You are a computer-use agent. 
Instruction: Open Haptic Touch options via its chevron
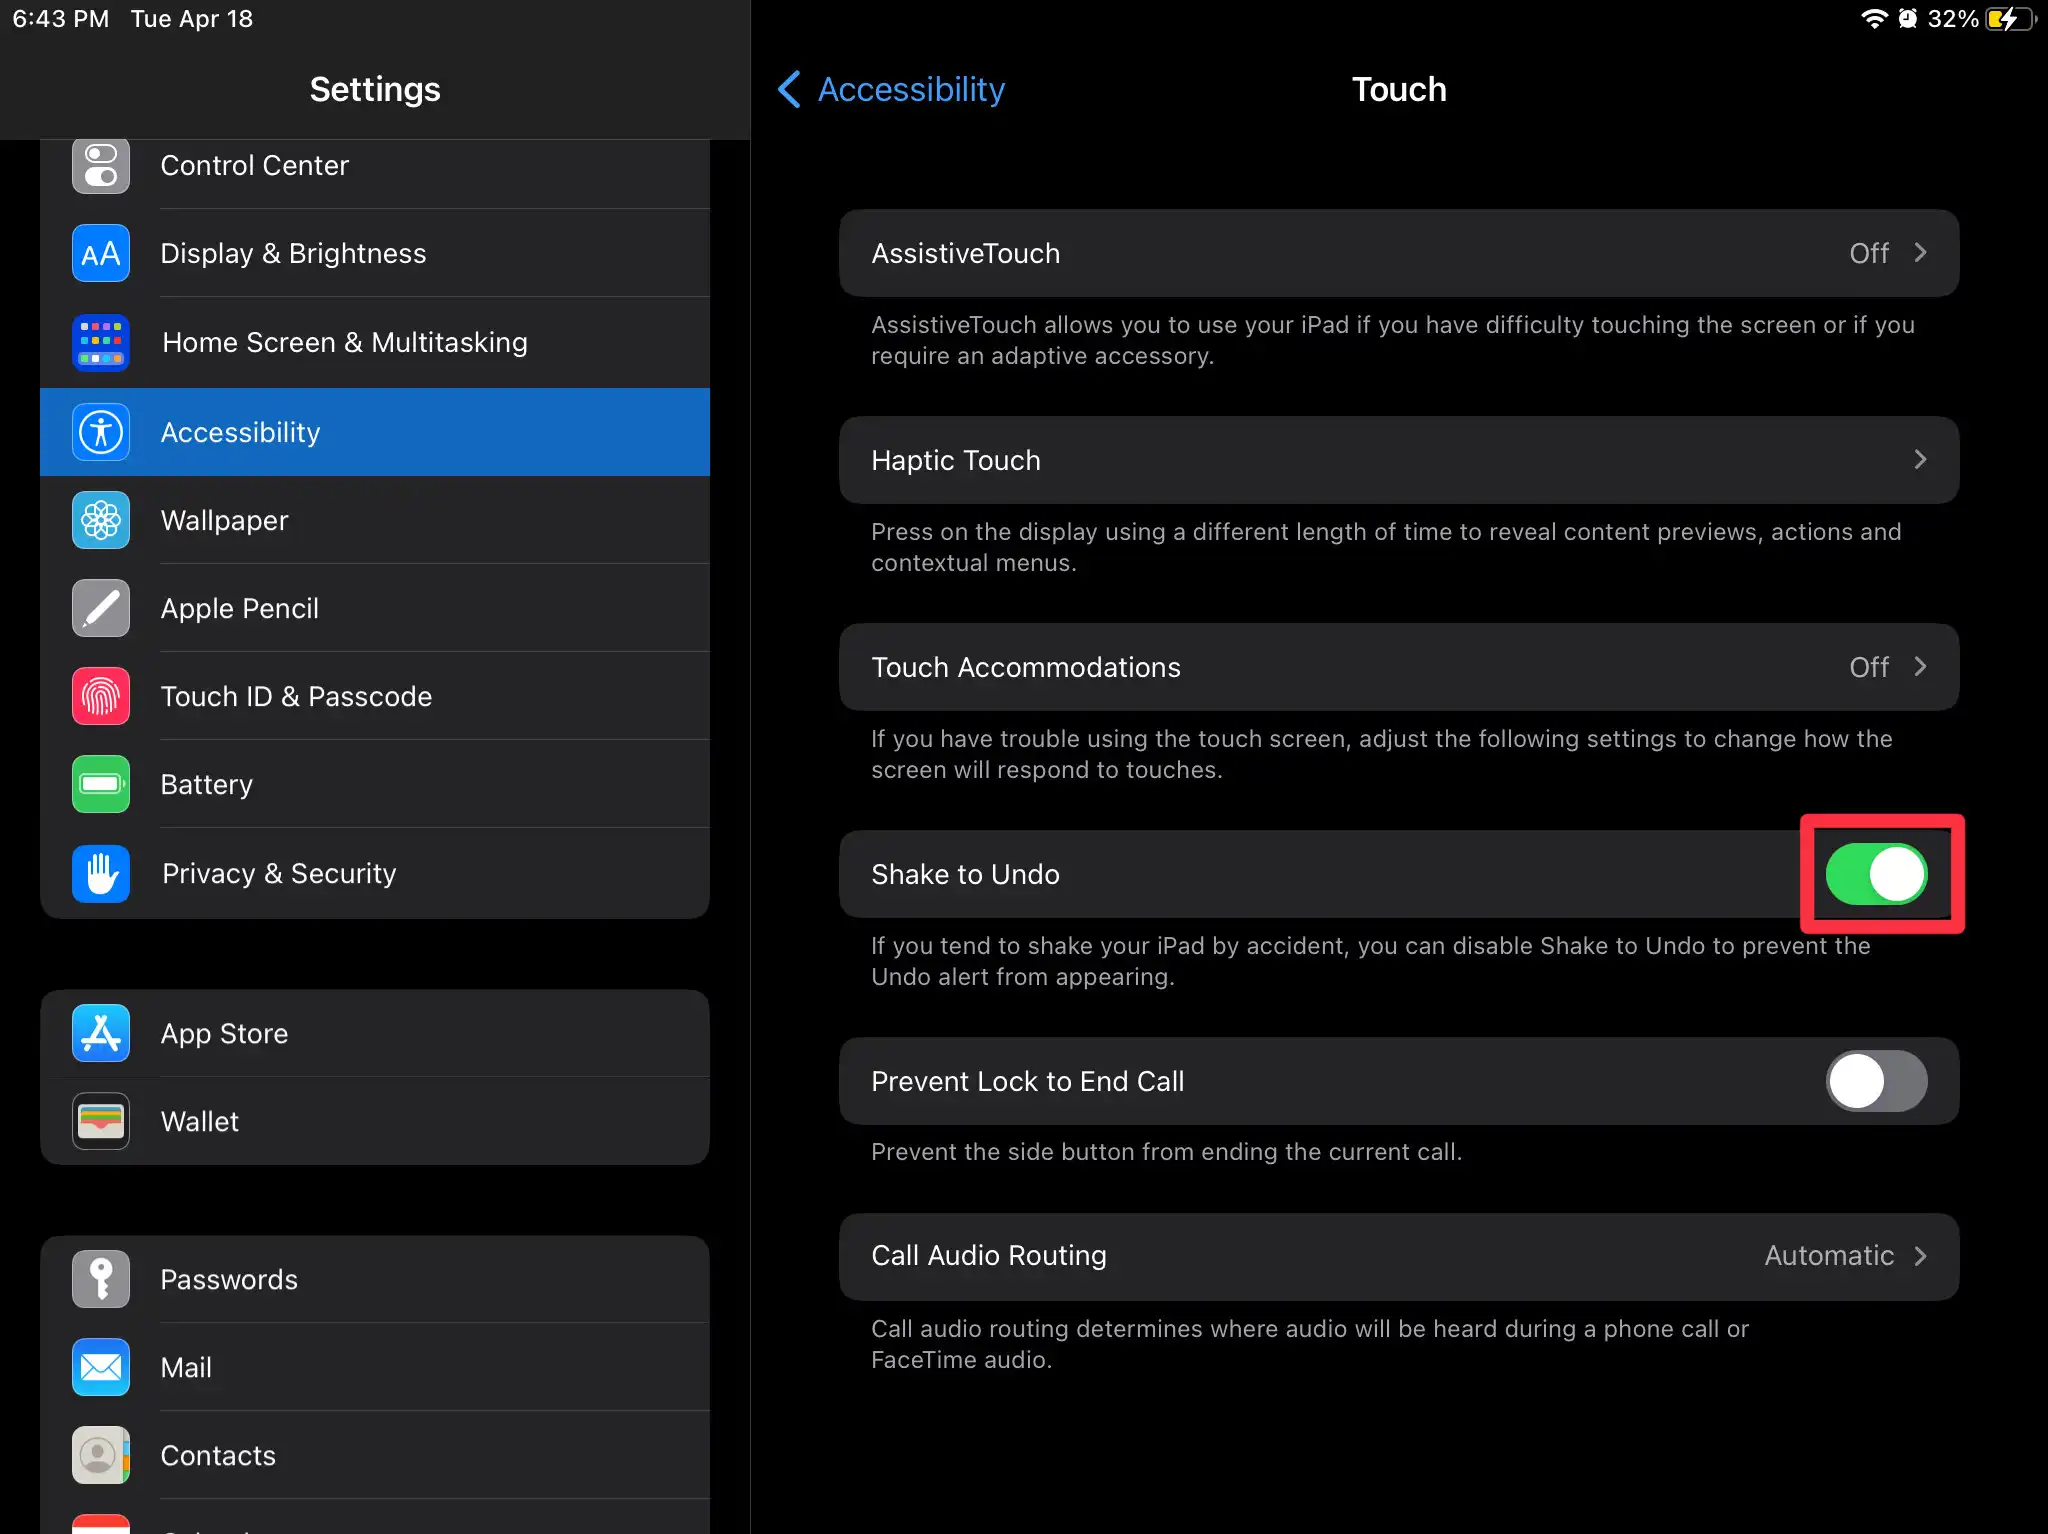[x=1920, y=460]
